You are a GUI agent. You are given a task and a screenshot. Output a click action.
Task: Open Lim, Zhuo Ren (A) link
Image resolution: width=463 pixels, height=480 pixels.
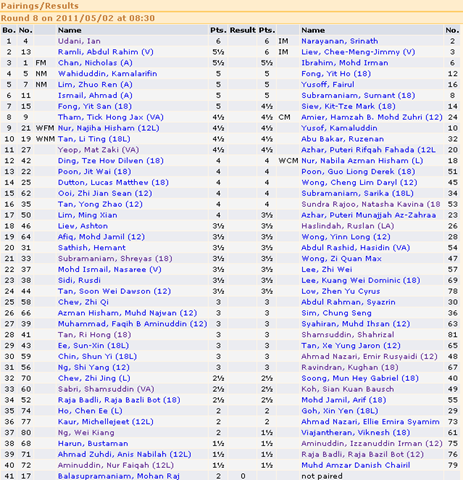[95, 85]
